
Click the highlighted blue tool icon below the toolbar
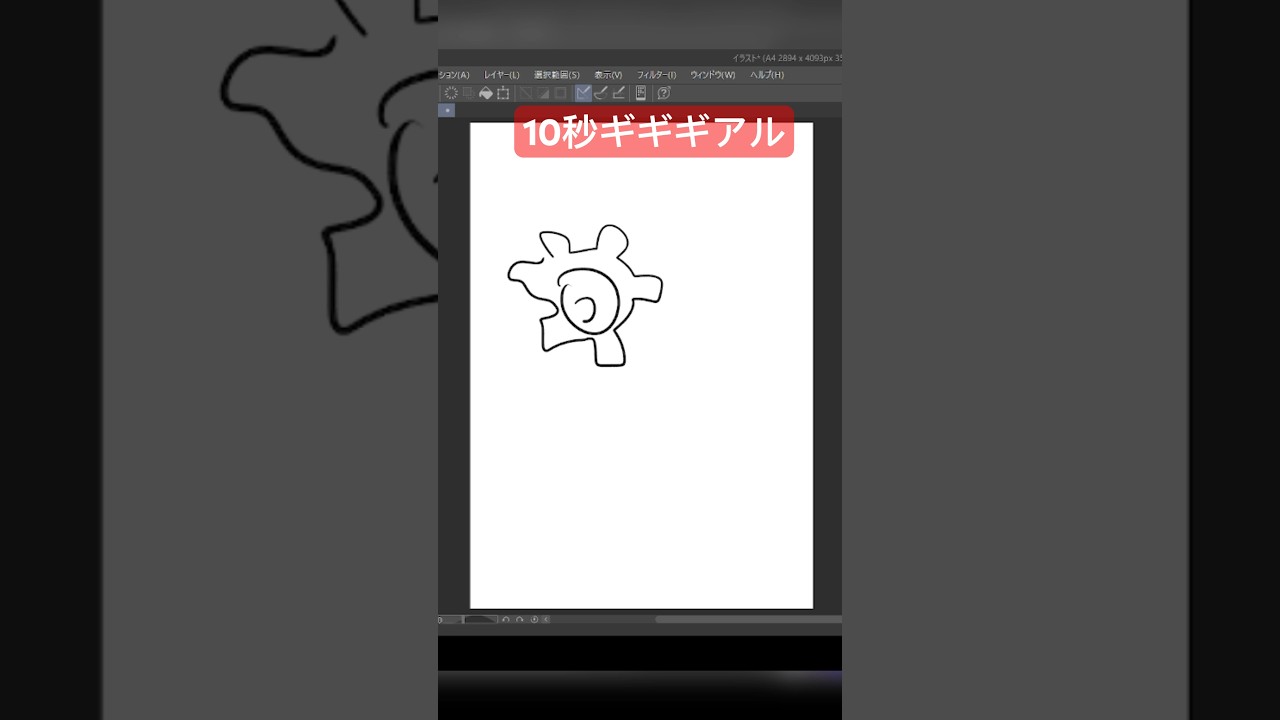(447, 110)
